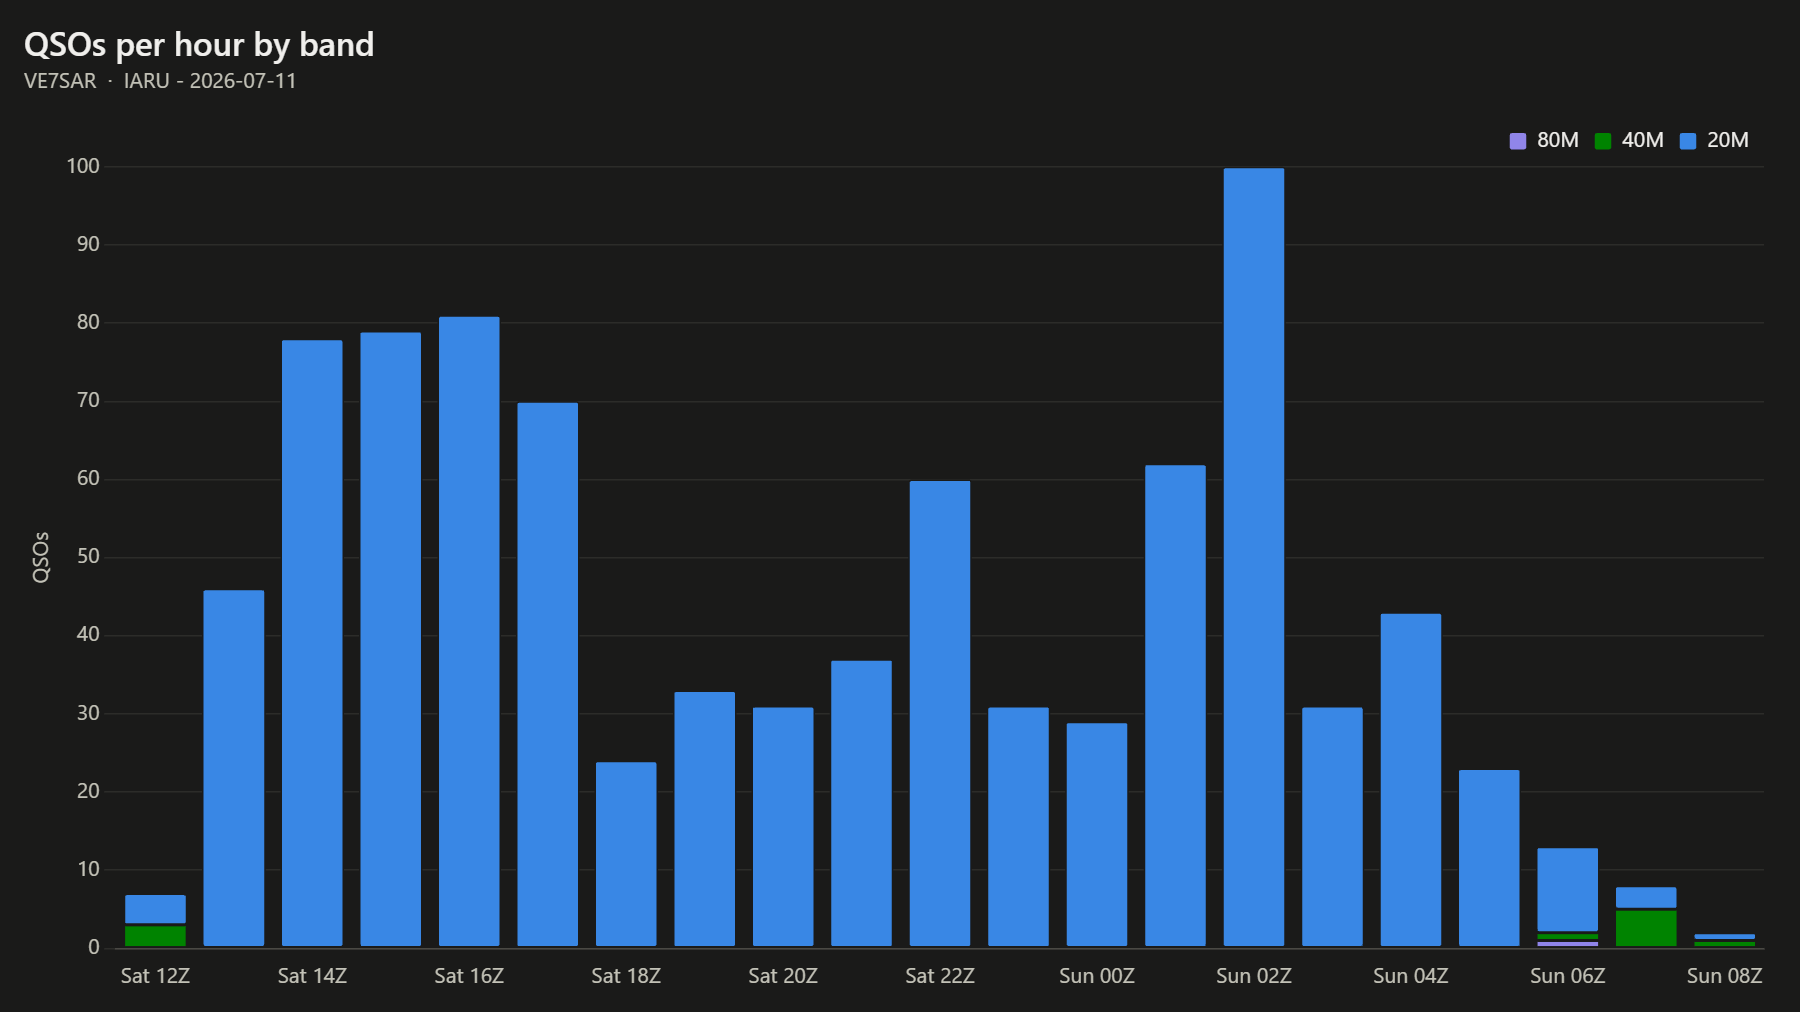
Task: Click the 0 y-axis label
Action: point(94,947)
